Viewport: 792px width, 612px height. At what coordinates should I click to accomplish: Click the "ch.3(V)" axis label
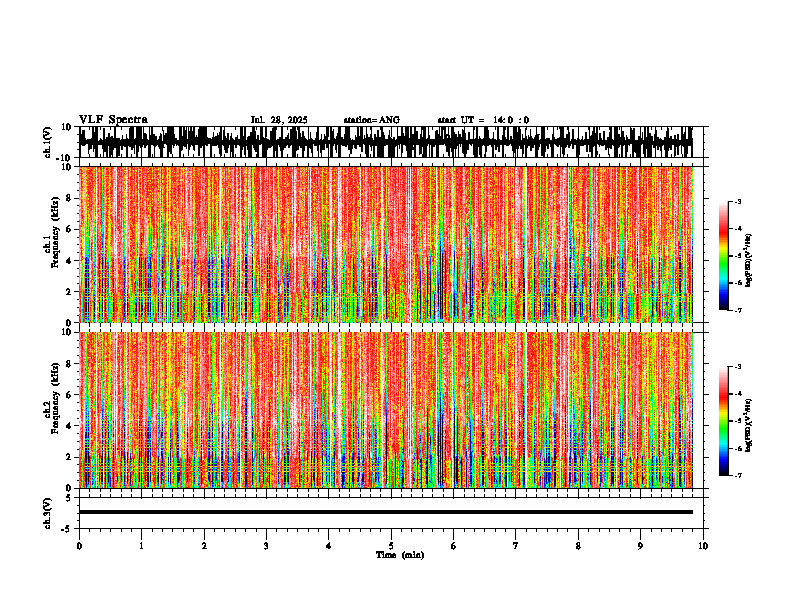pyautogui.click(x=48, y=514)
